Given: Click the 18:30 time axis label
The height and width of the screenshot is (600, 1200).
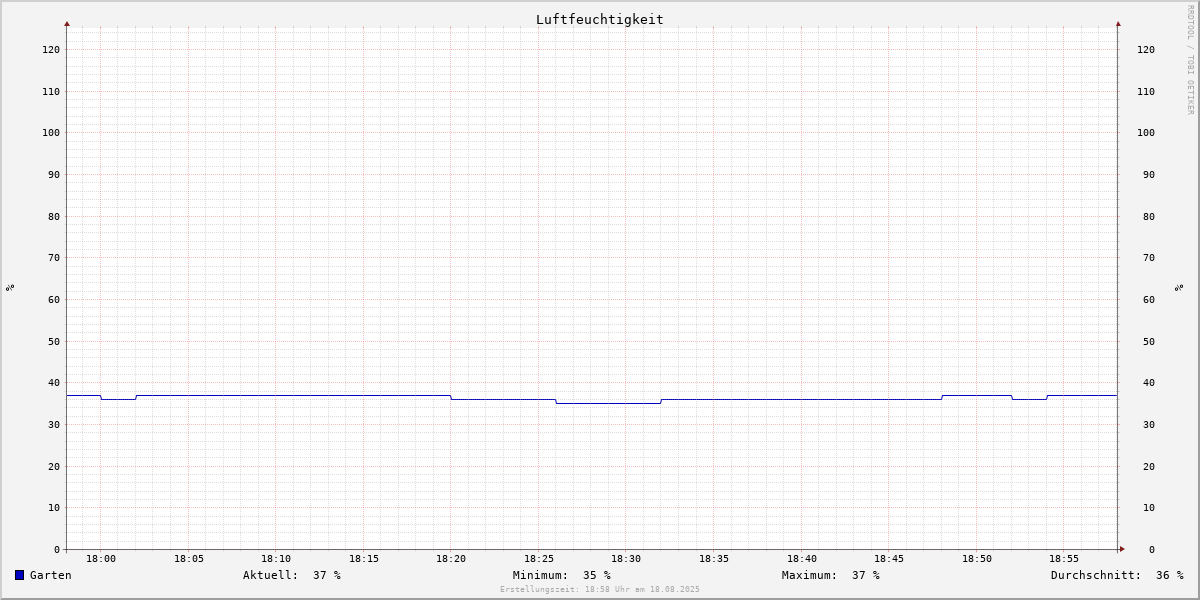Looking at the screenshot, I should coord(626,559).
